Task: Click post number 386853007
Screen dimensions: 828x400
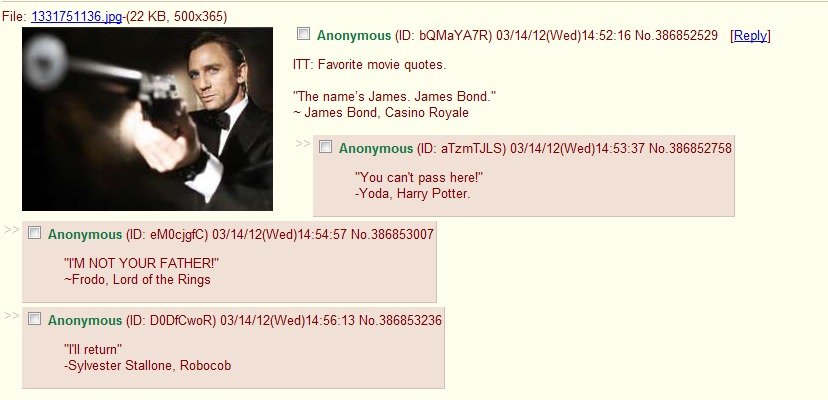Action: (401, 234)
